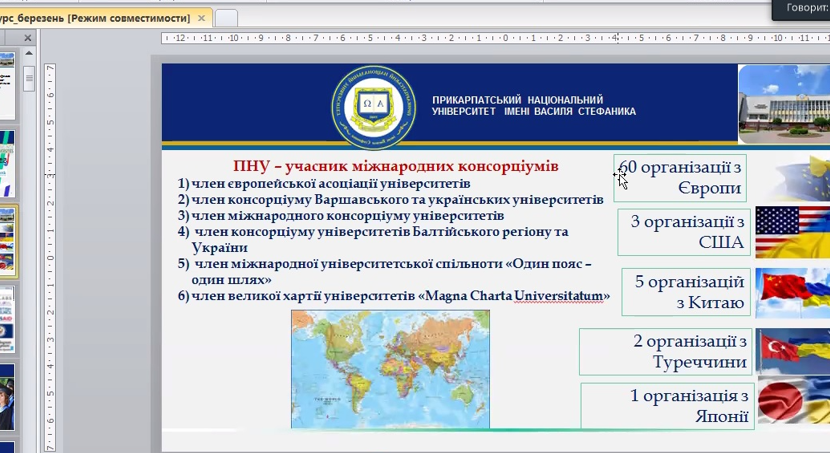Select the university building photo
830x453 pixels.
tap(783, 105)
